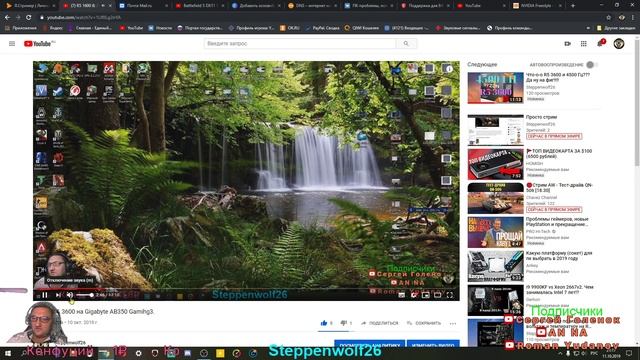Click the СОХРАНИТЬ save button
Screen dimensions: 640x360
click(424, 323)
